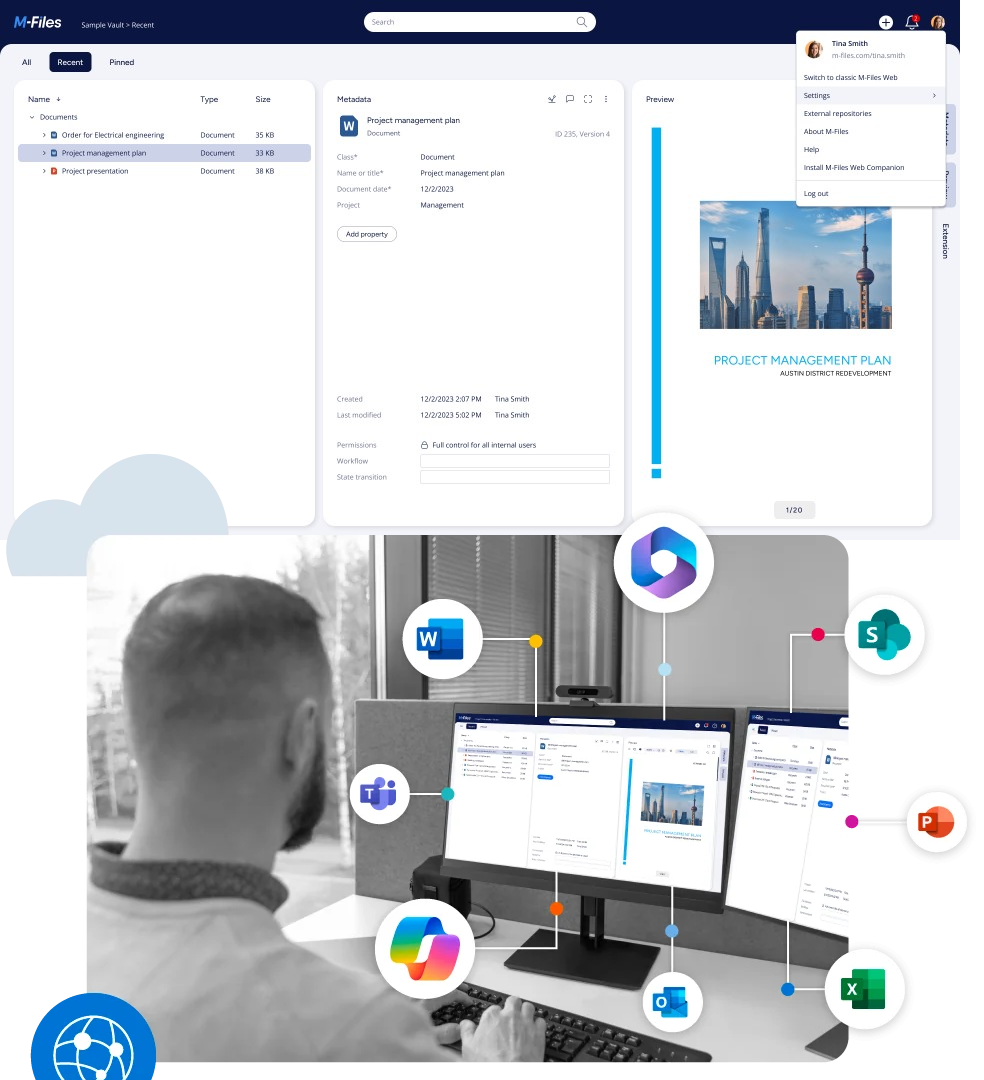Click the plus create icon in the header

tap(886, 23)
